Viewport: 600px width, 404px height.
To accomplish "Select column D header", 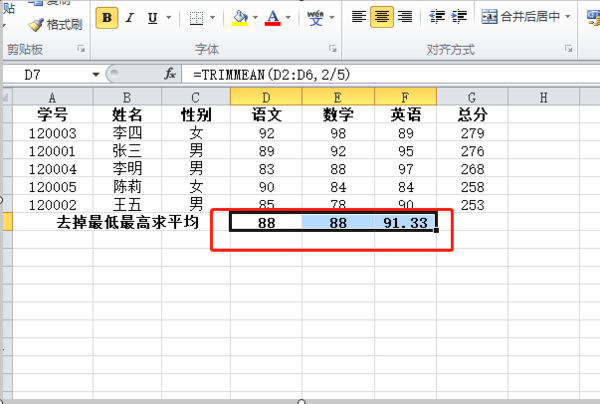I will [265, 96].
